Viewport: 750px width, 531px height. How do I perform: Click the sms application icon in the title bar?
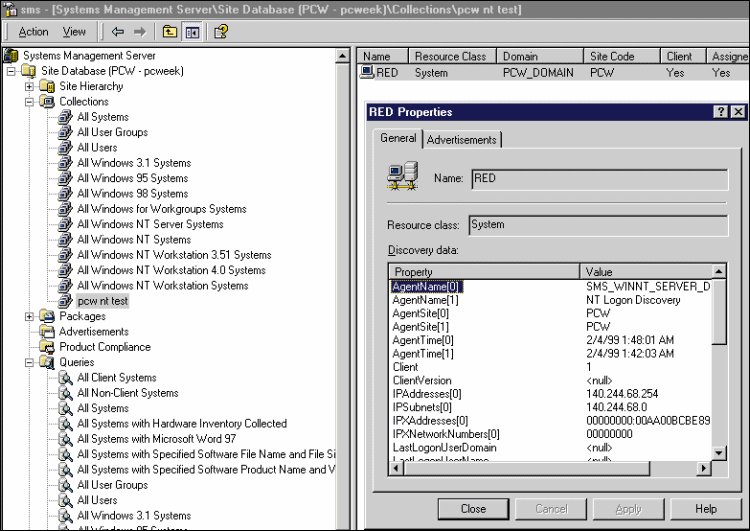[x=10, y=9]
